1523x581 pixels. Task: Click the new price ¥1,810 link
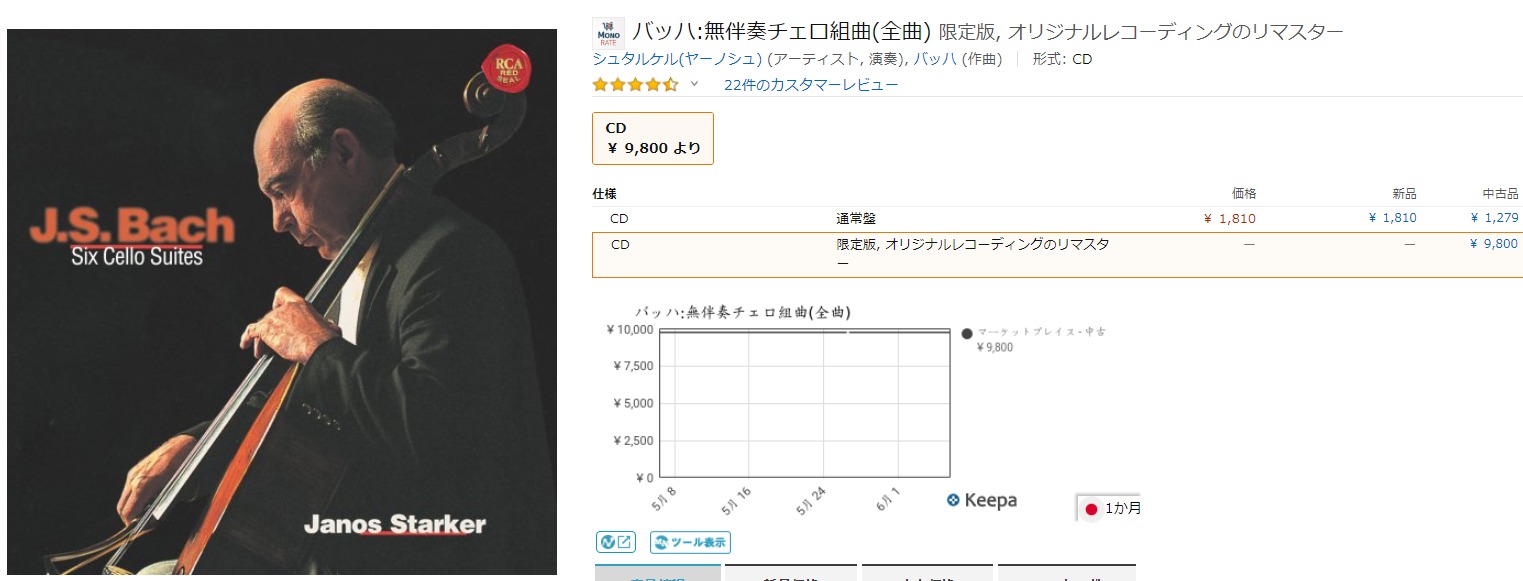1393,218
